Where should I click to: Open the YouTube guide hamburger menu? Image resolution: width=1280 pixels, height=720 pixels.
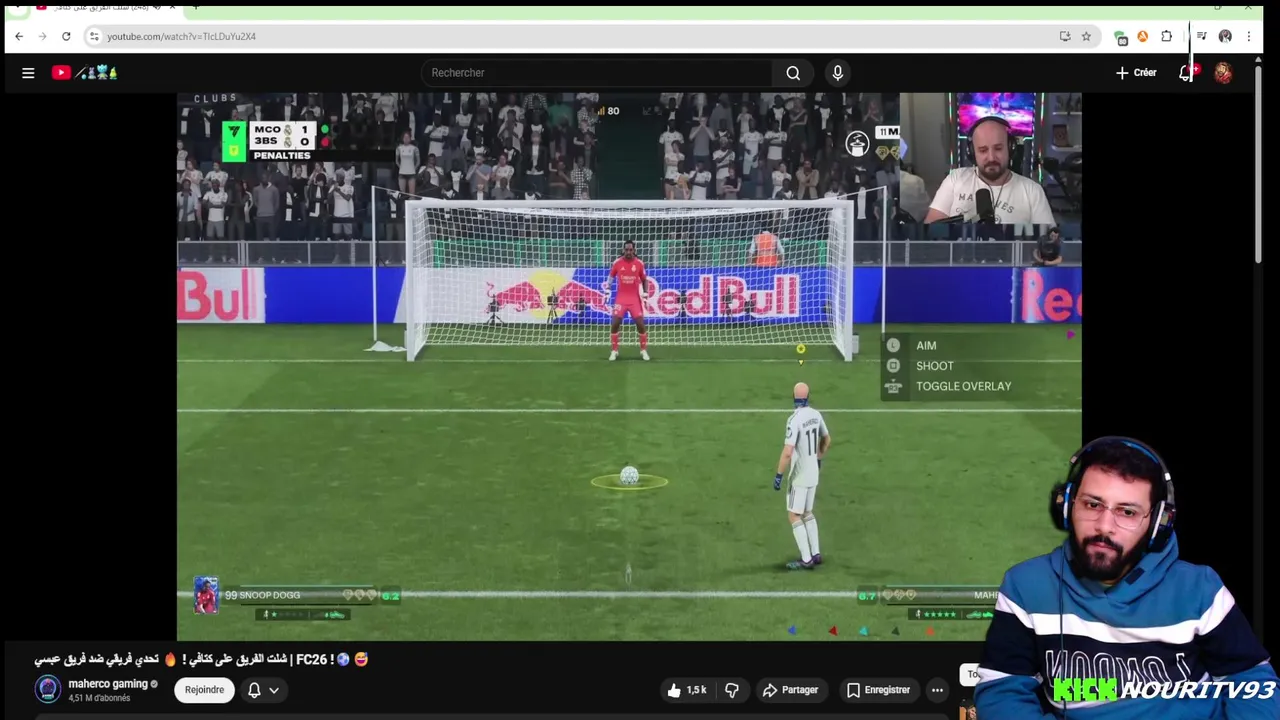point(28,73)
